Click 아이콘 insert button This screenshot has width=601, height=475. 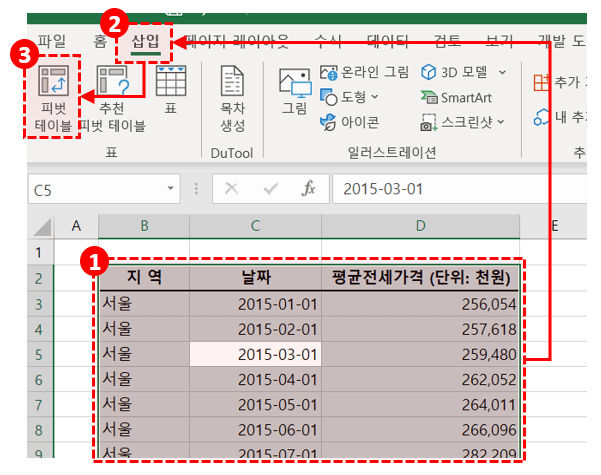[349, 122]
